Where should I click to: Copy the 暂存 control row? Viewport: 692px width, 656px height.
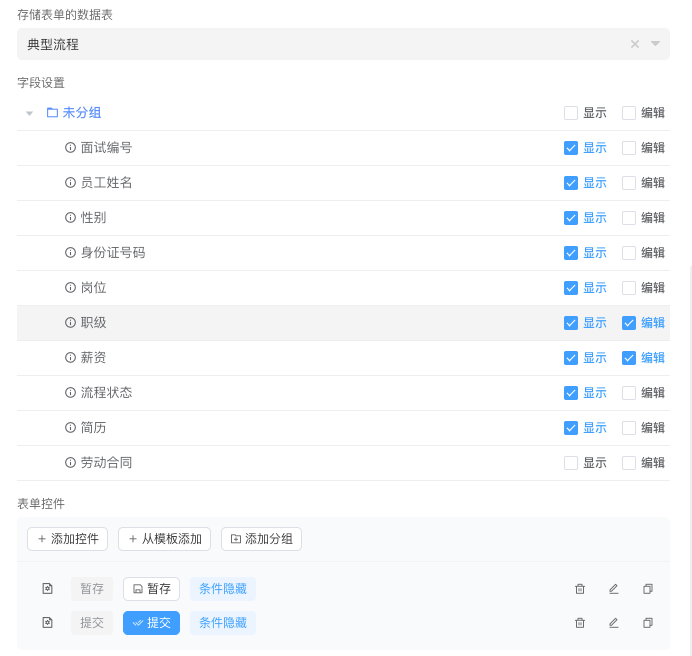point(648,589)
